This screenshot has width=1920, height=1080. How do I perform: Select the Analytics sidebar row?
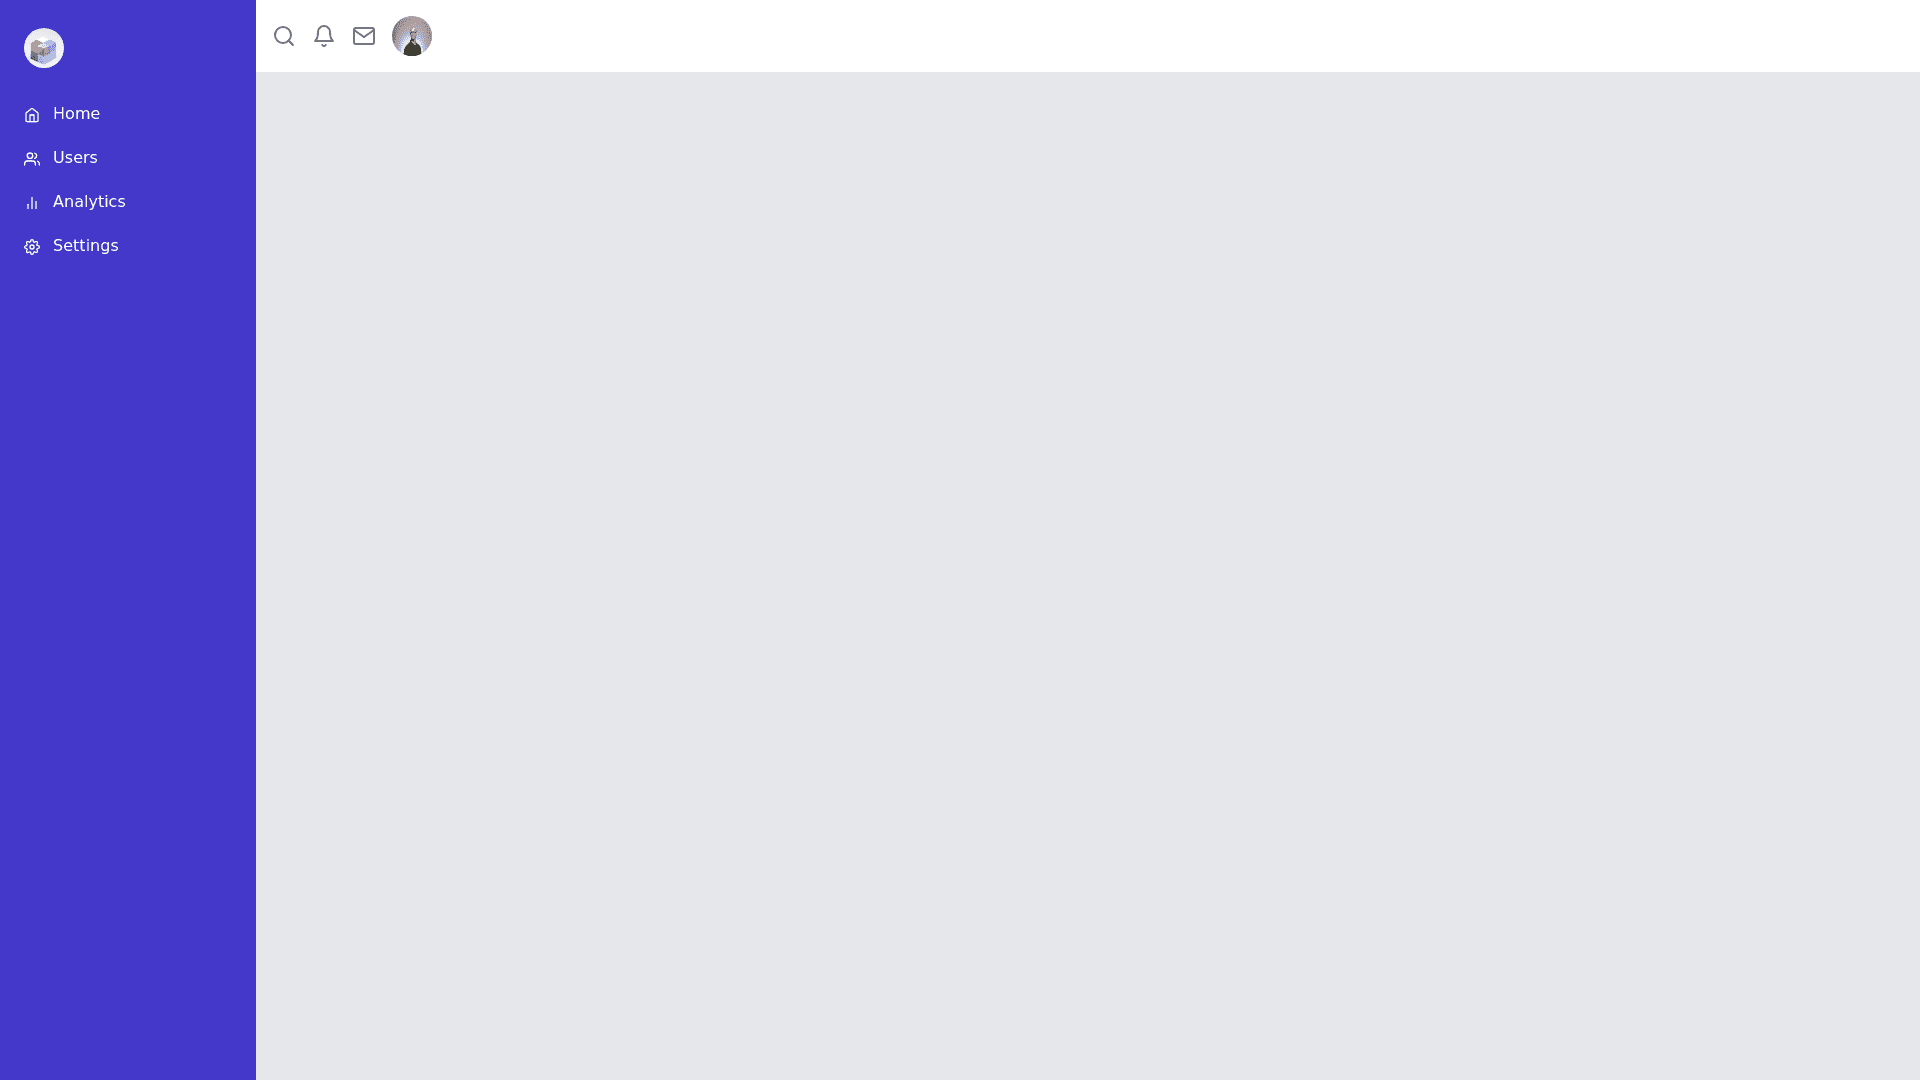click(128, 202)
